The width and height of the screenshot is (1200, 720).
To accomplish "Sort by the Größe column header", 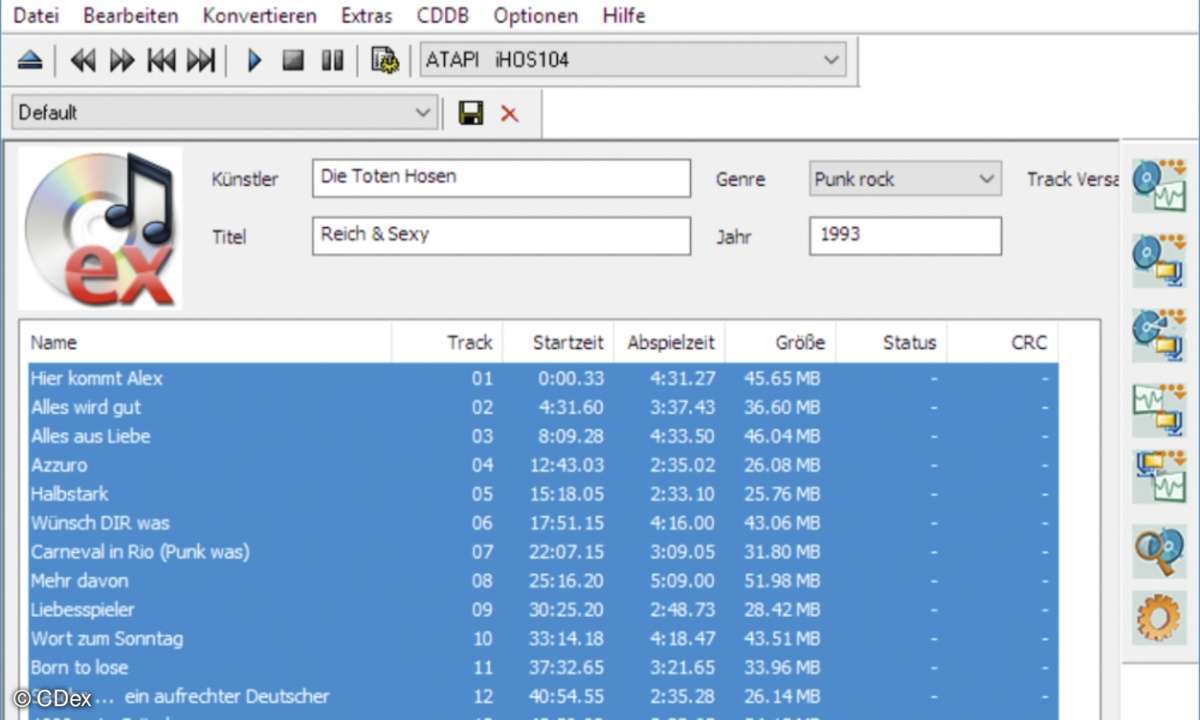I will 781,343.
